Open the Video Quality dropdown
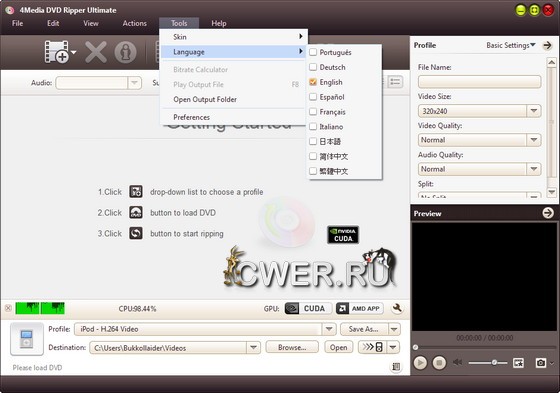 (534, 140)
